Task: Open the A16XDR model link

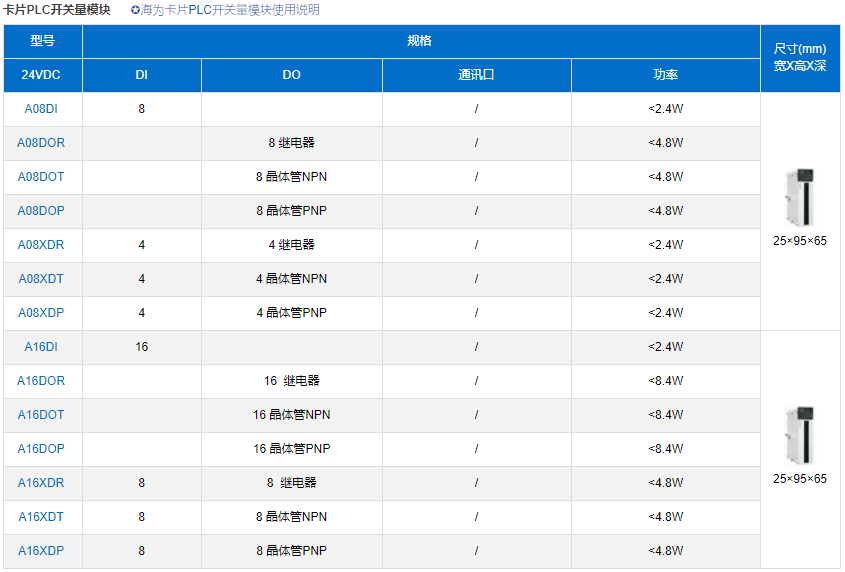Action: click(x=41, y=483)
